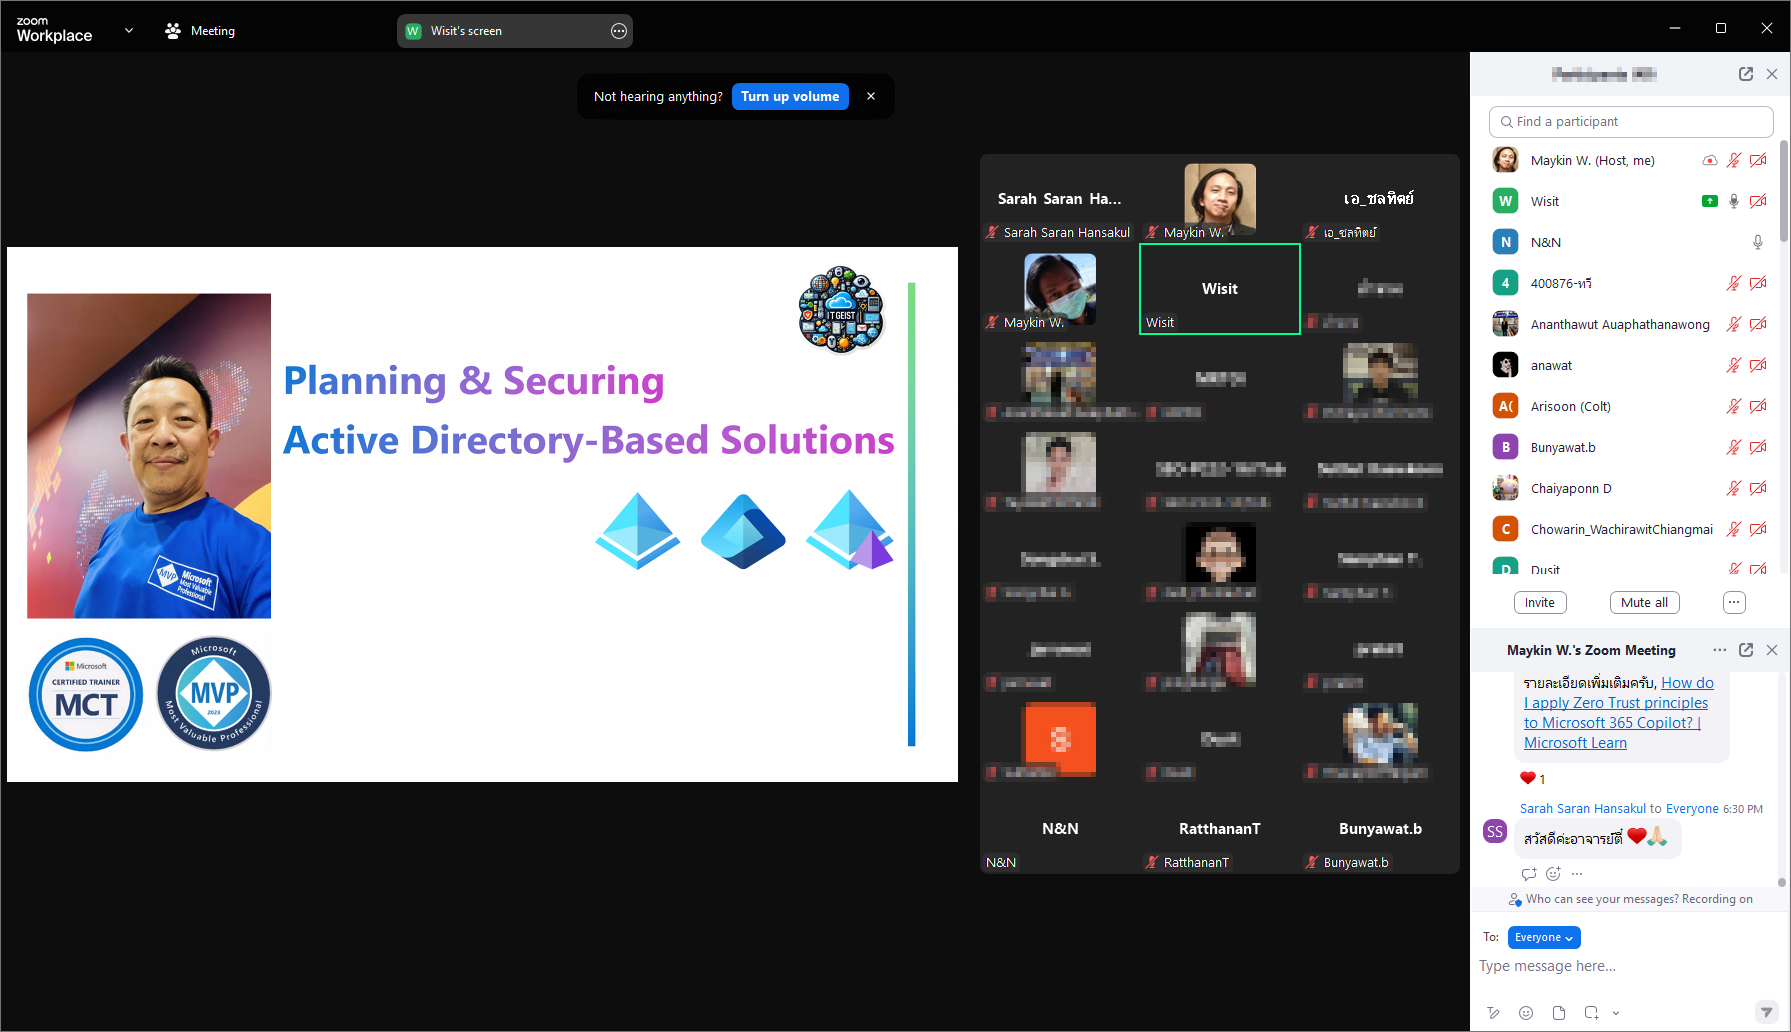Screen dimensions: 1791x1032
Task: Toggle N&N microphone icon
Action: tap(1758, 242)
